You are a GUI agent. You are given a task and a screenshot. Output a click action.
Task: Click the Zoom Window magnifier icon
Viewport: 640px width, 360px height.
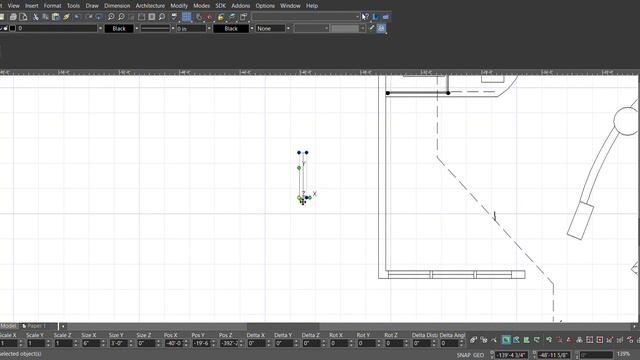162,17
